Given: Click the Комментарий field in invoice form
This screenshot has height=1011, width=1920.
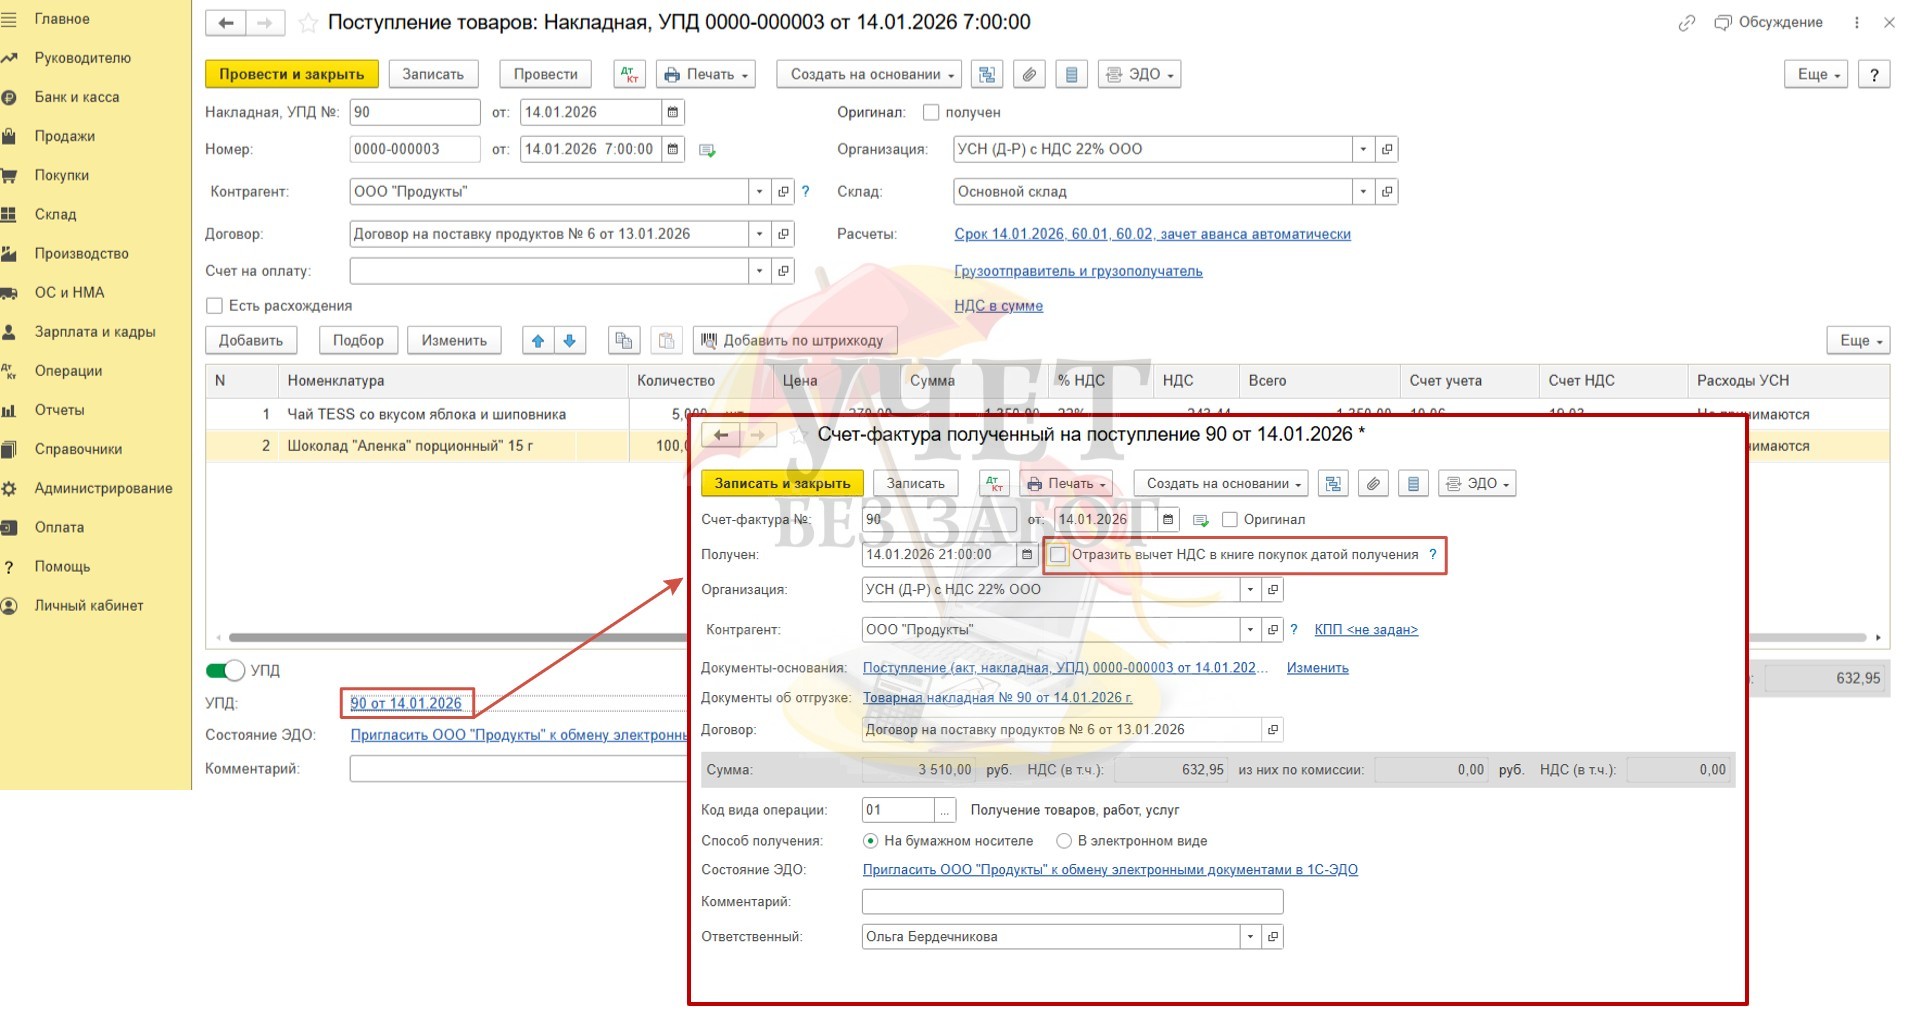Looking at the screenshot, I should [x=1072, y=902].
